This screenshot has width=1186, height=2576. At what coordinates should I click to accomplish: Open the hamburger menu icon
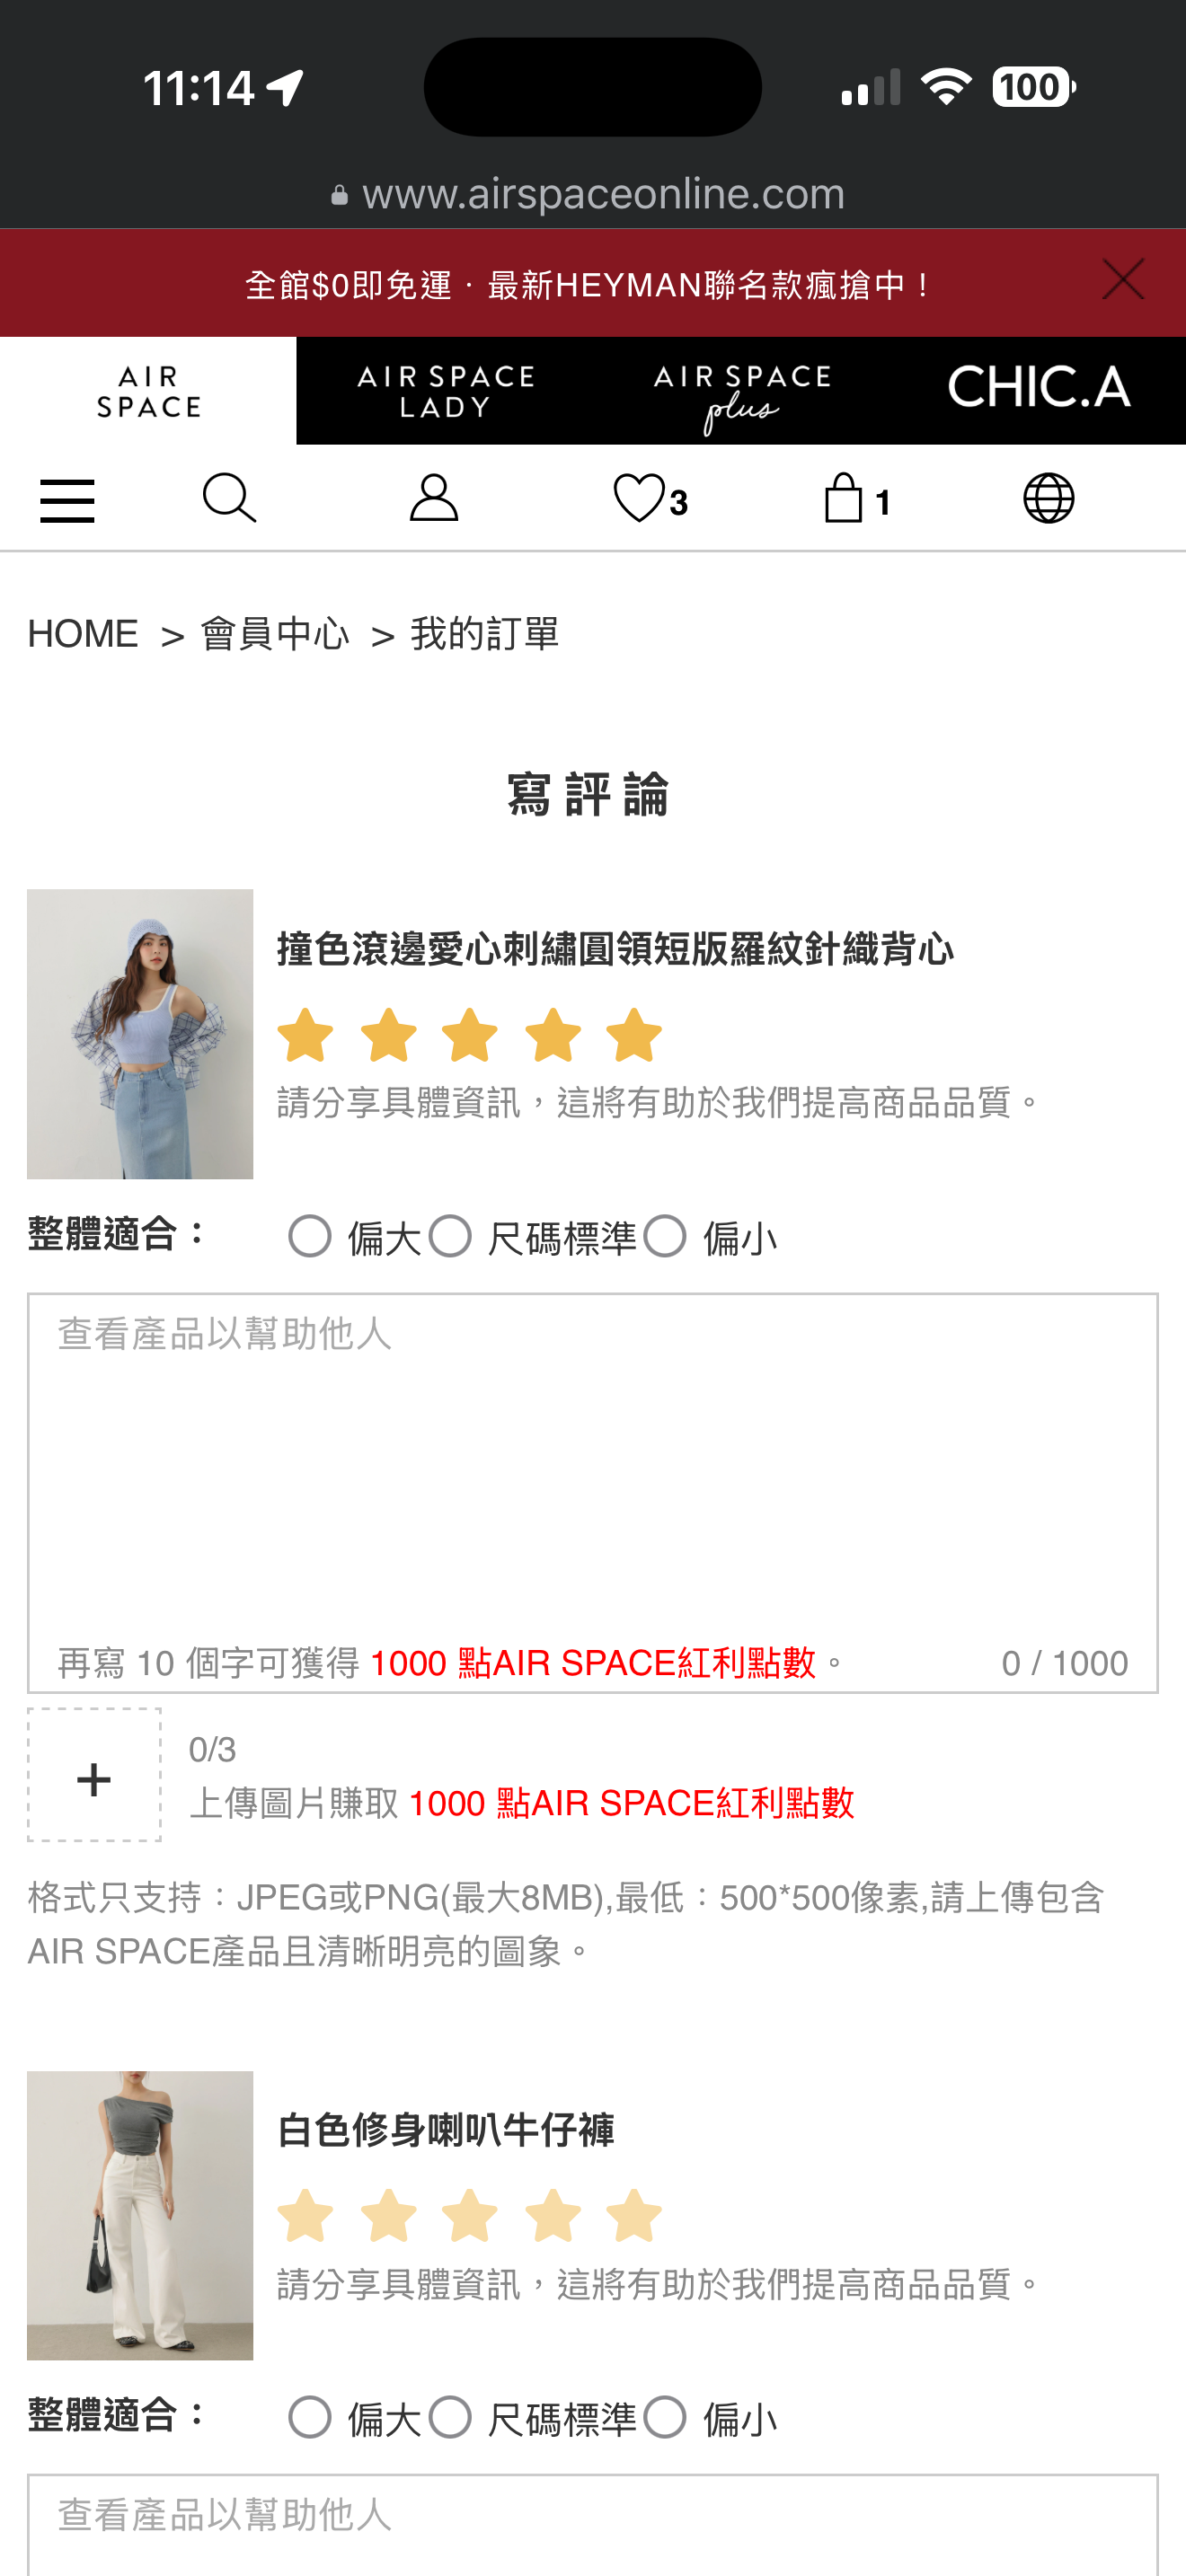67,500
